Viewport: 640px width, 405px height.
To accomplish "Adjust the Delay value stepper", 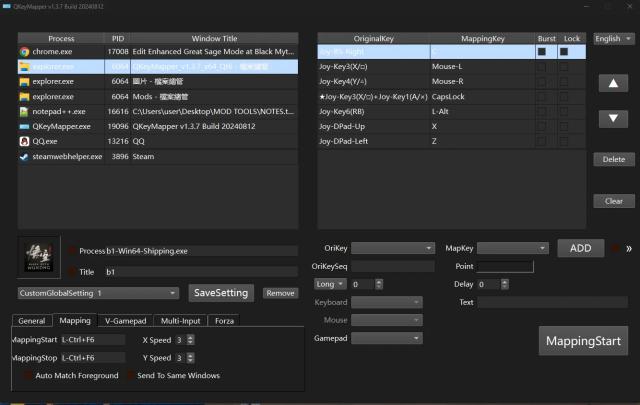I will 505,284.
